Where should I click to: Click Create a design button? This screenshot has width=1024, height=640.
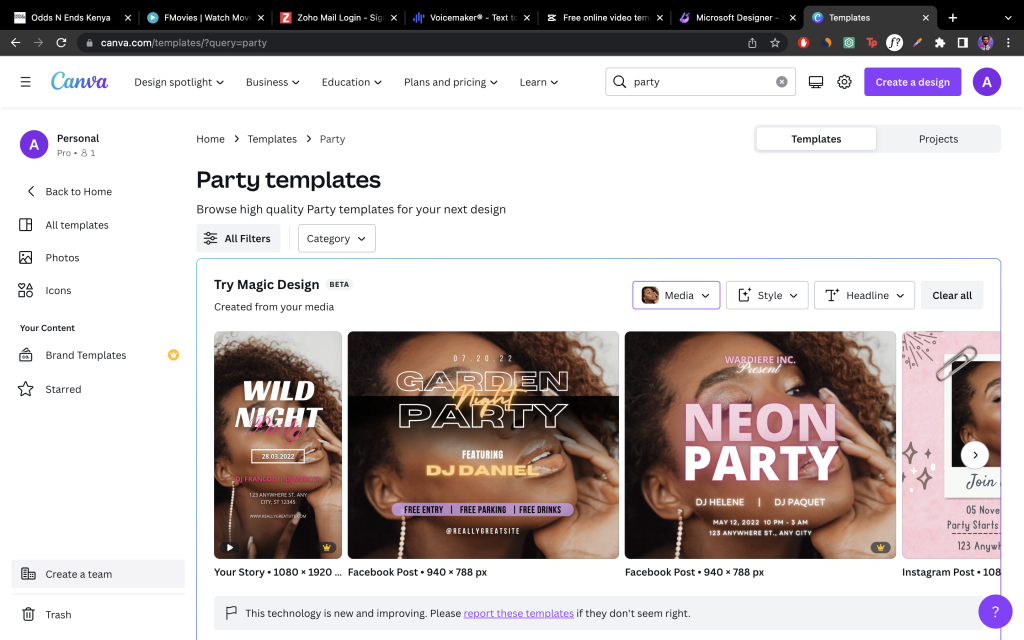tap(912, 82)
